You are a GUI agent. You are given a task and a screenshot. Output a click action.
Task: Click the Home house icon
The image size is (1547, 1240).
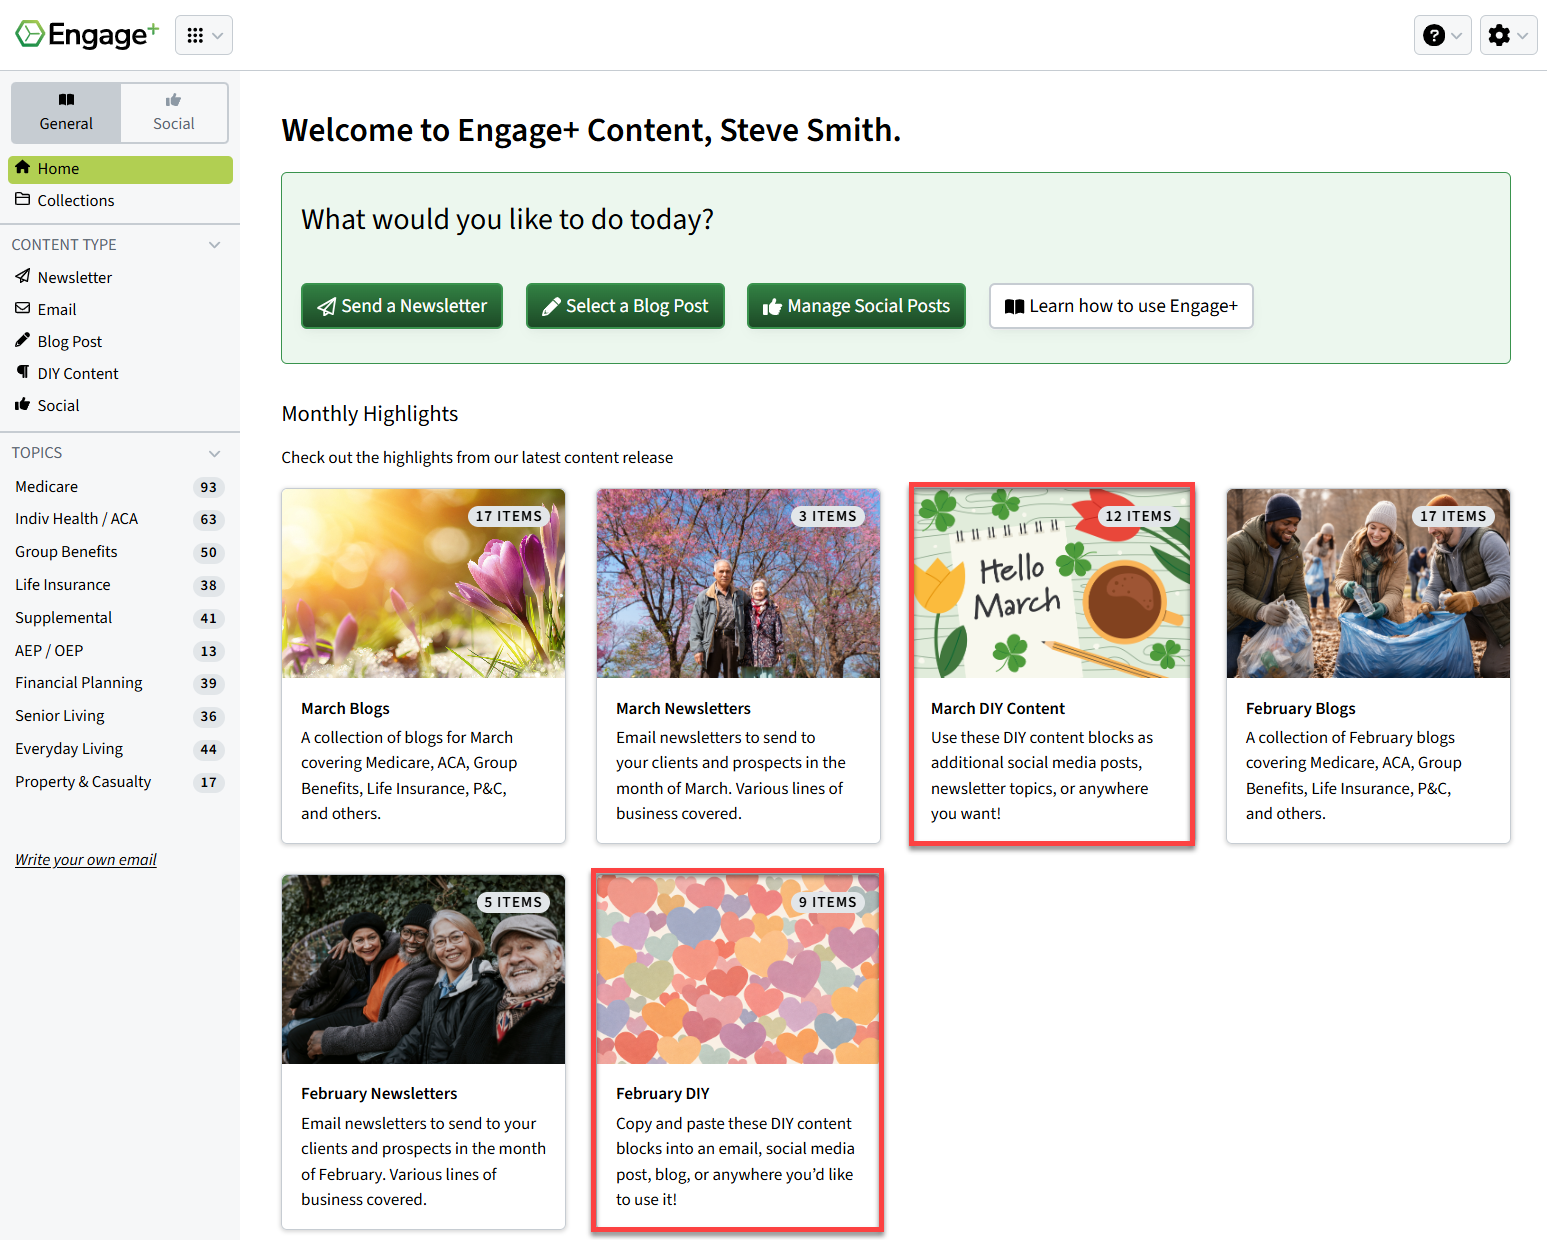[x=23, y=167]
